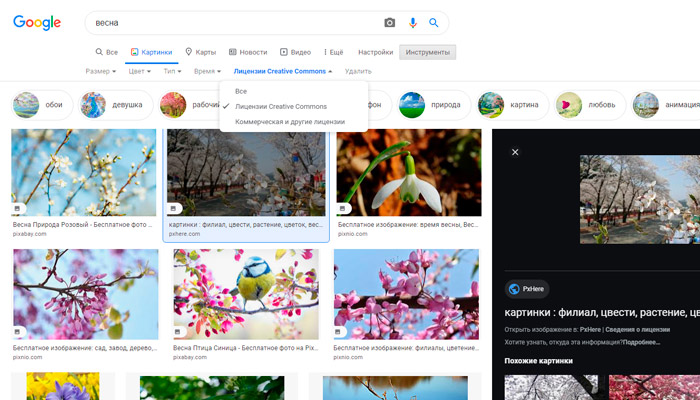Switch to the Все tab
Image resolution: width=700 pixels, height=400 pixels.
tap(107, 52)
